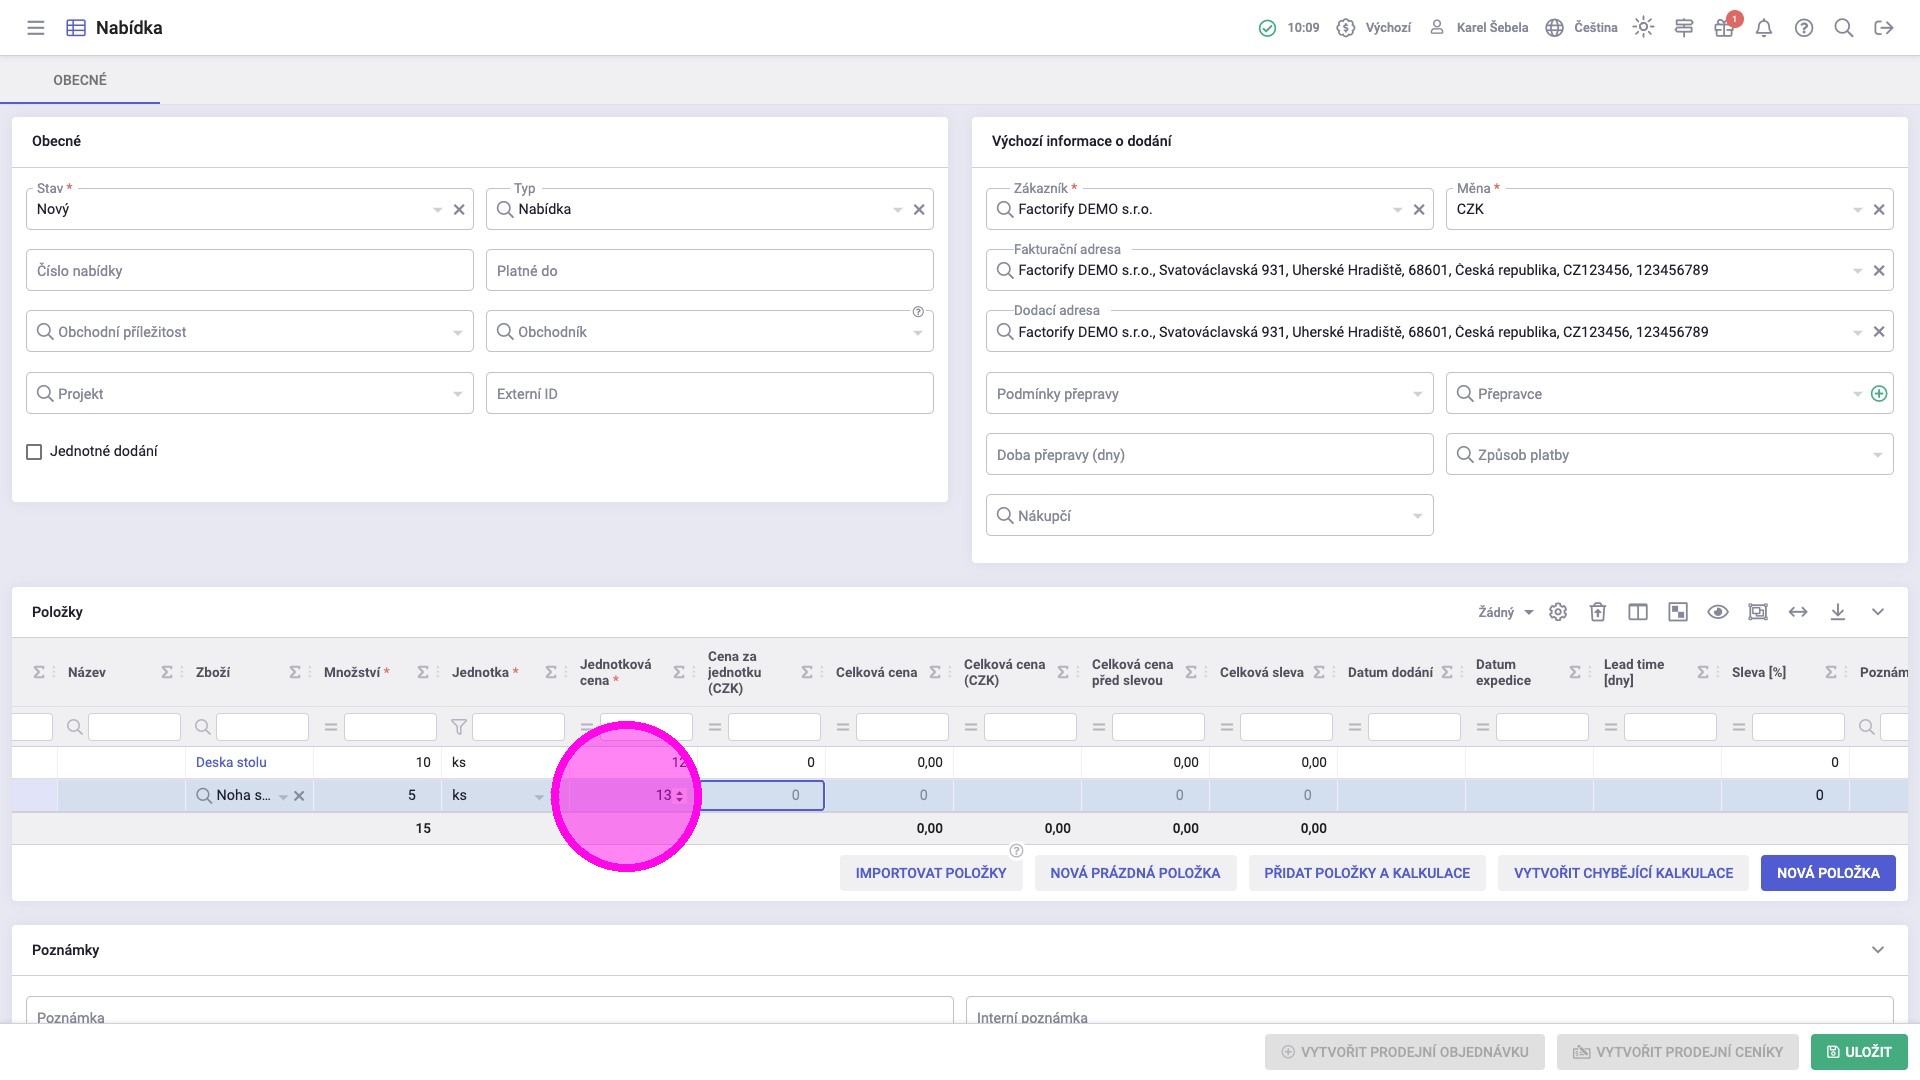Open the Způsob platby dropdown
Image resolution: width=1920 pixels, height=1080 pixels.
click(x=1877, y=456)
